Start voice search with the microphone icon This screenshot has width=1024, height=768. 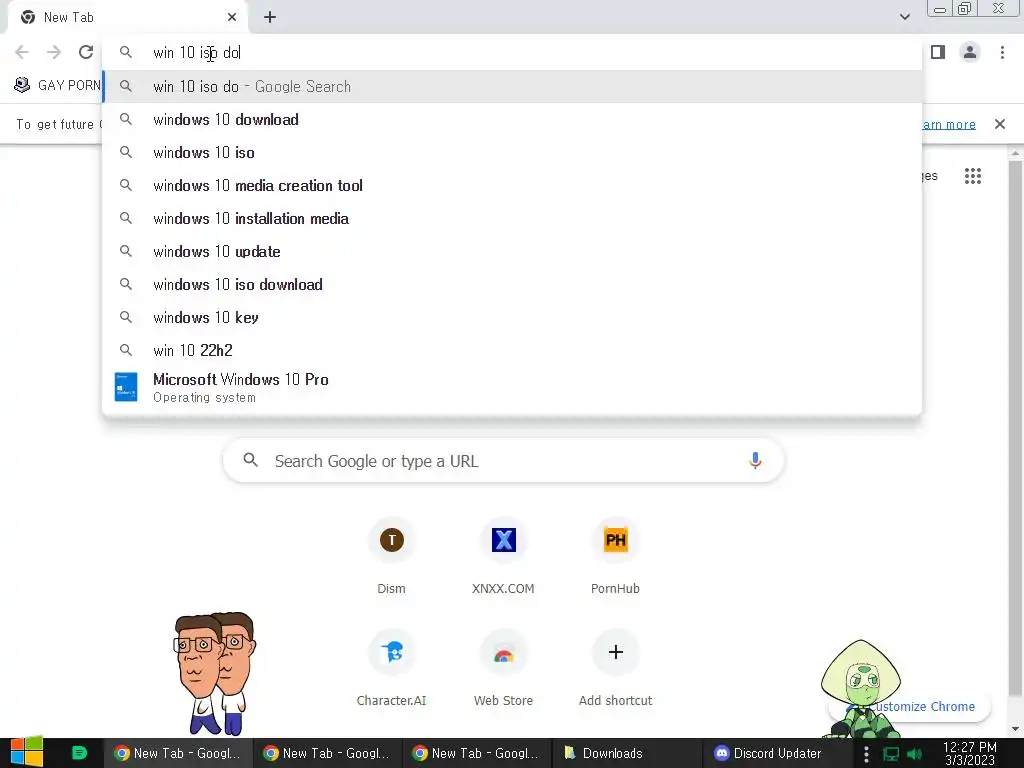[755, 461]
